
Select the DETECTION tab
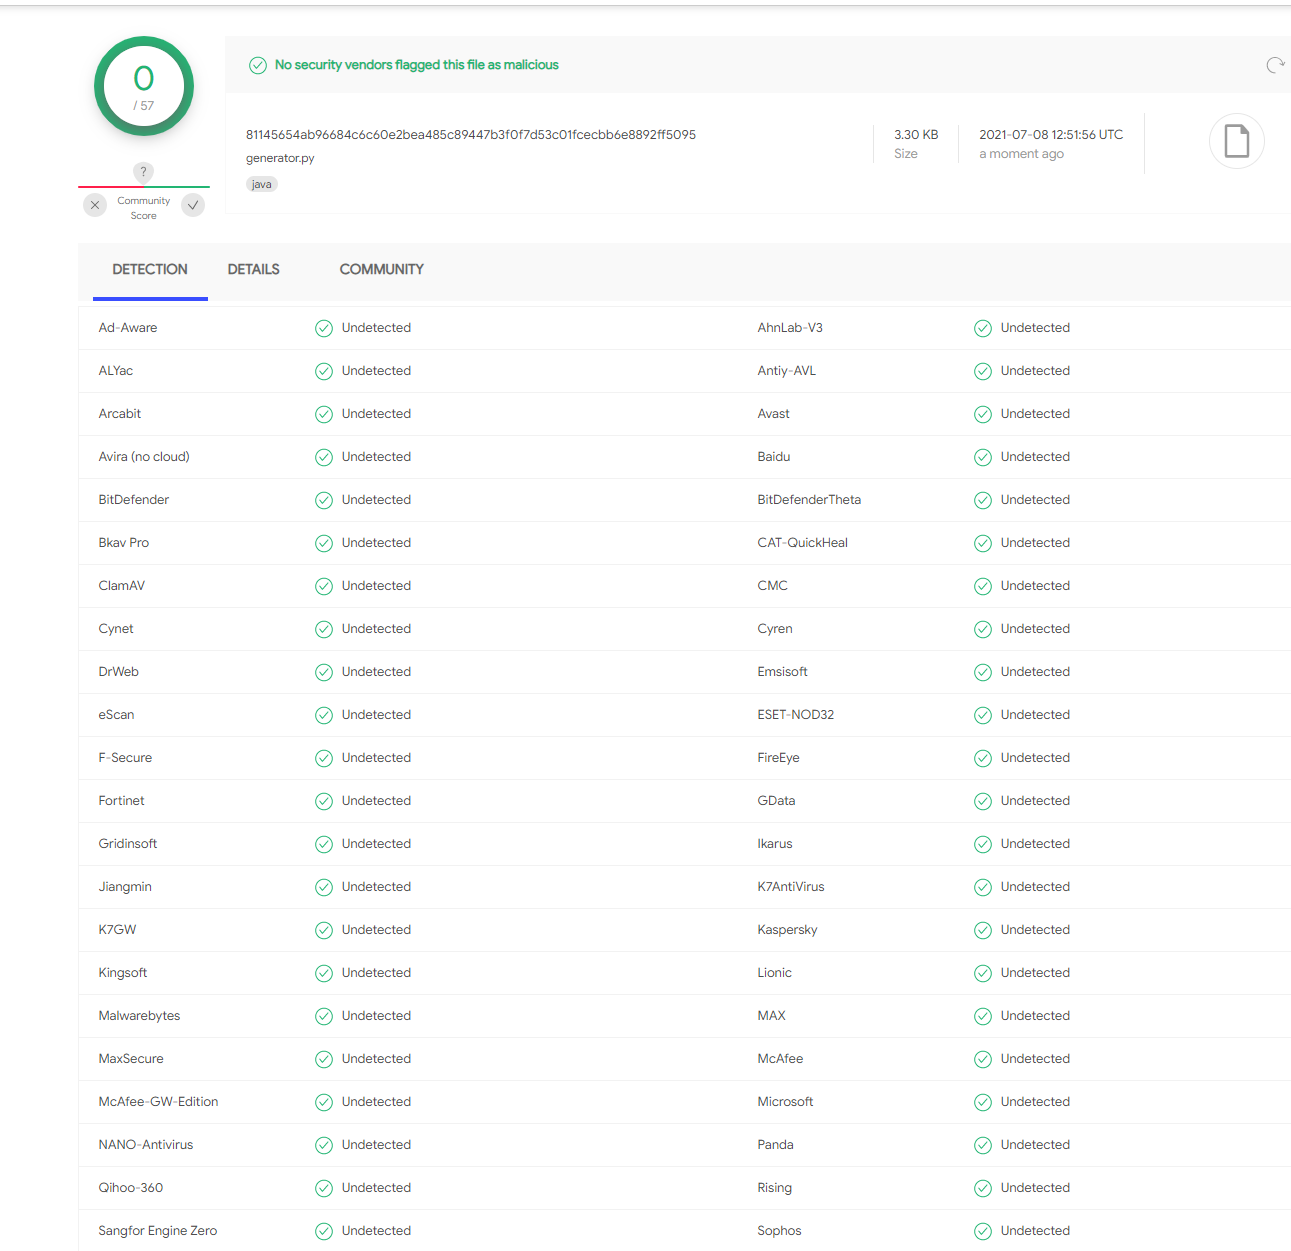pyautogui.click(x=150, y=269)
